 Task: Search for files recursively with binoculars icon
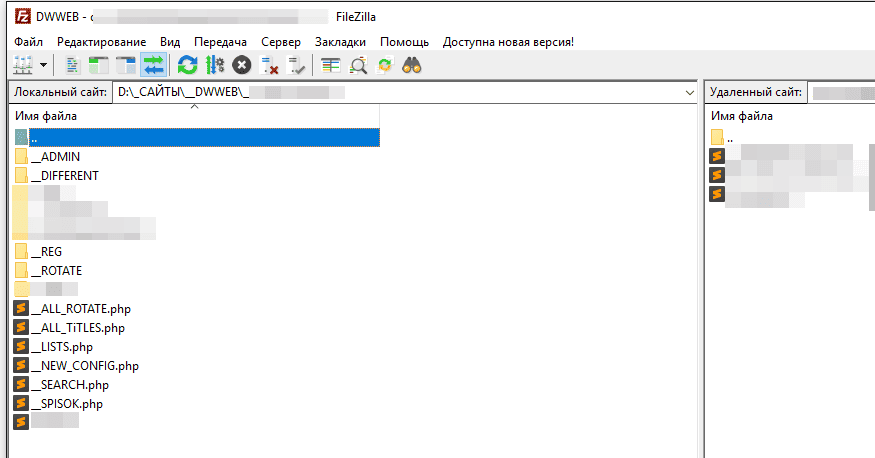(412, 65)
